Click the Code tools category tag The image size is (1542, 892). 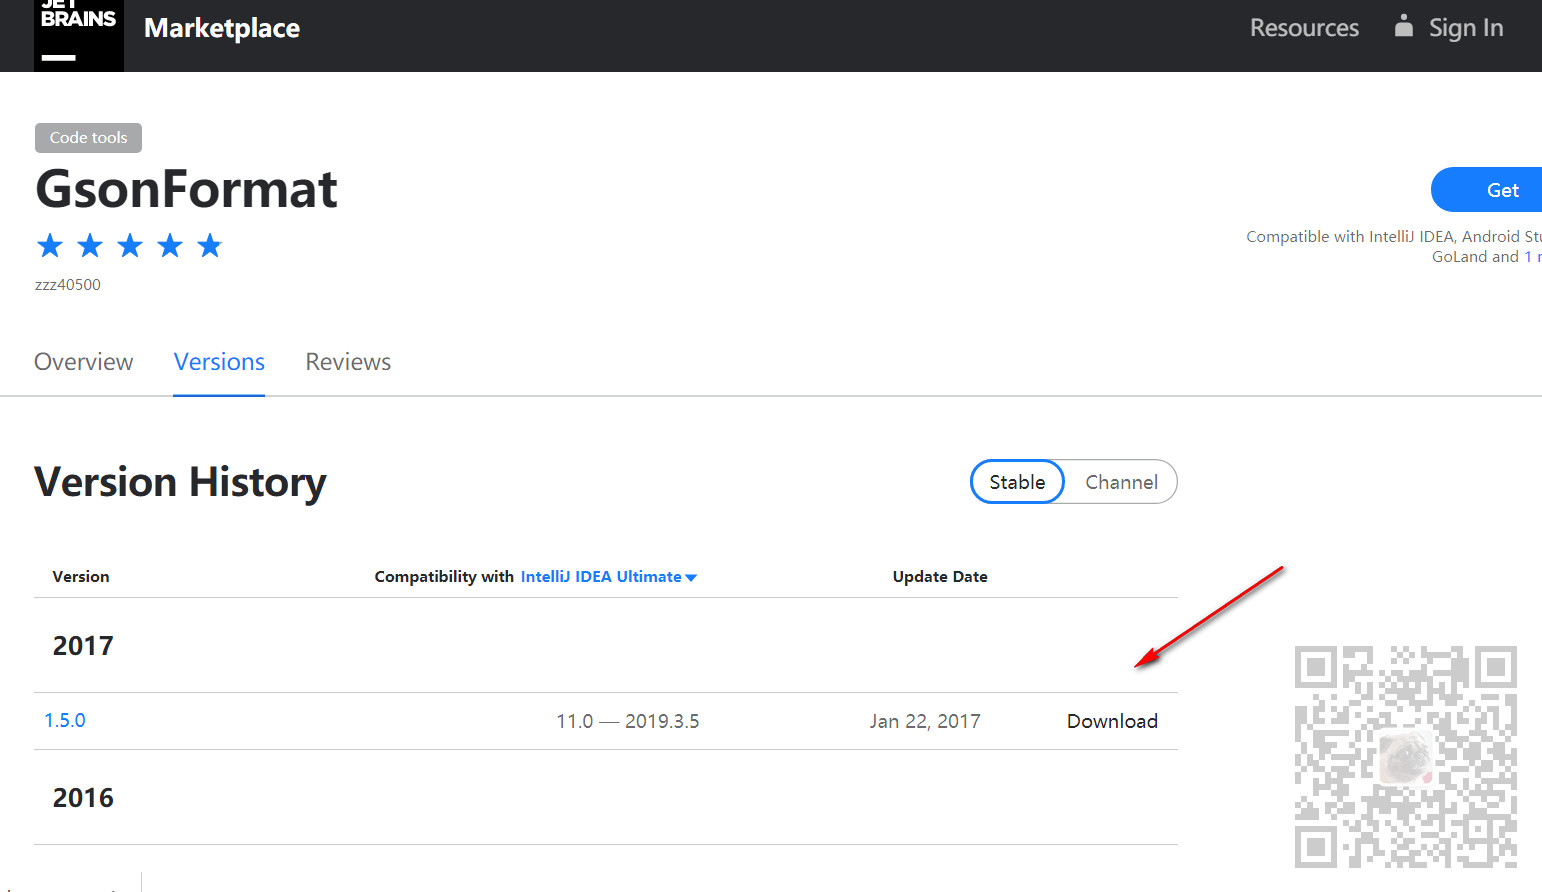[x=89, y=138]
